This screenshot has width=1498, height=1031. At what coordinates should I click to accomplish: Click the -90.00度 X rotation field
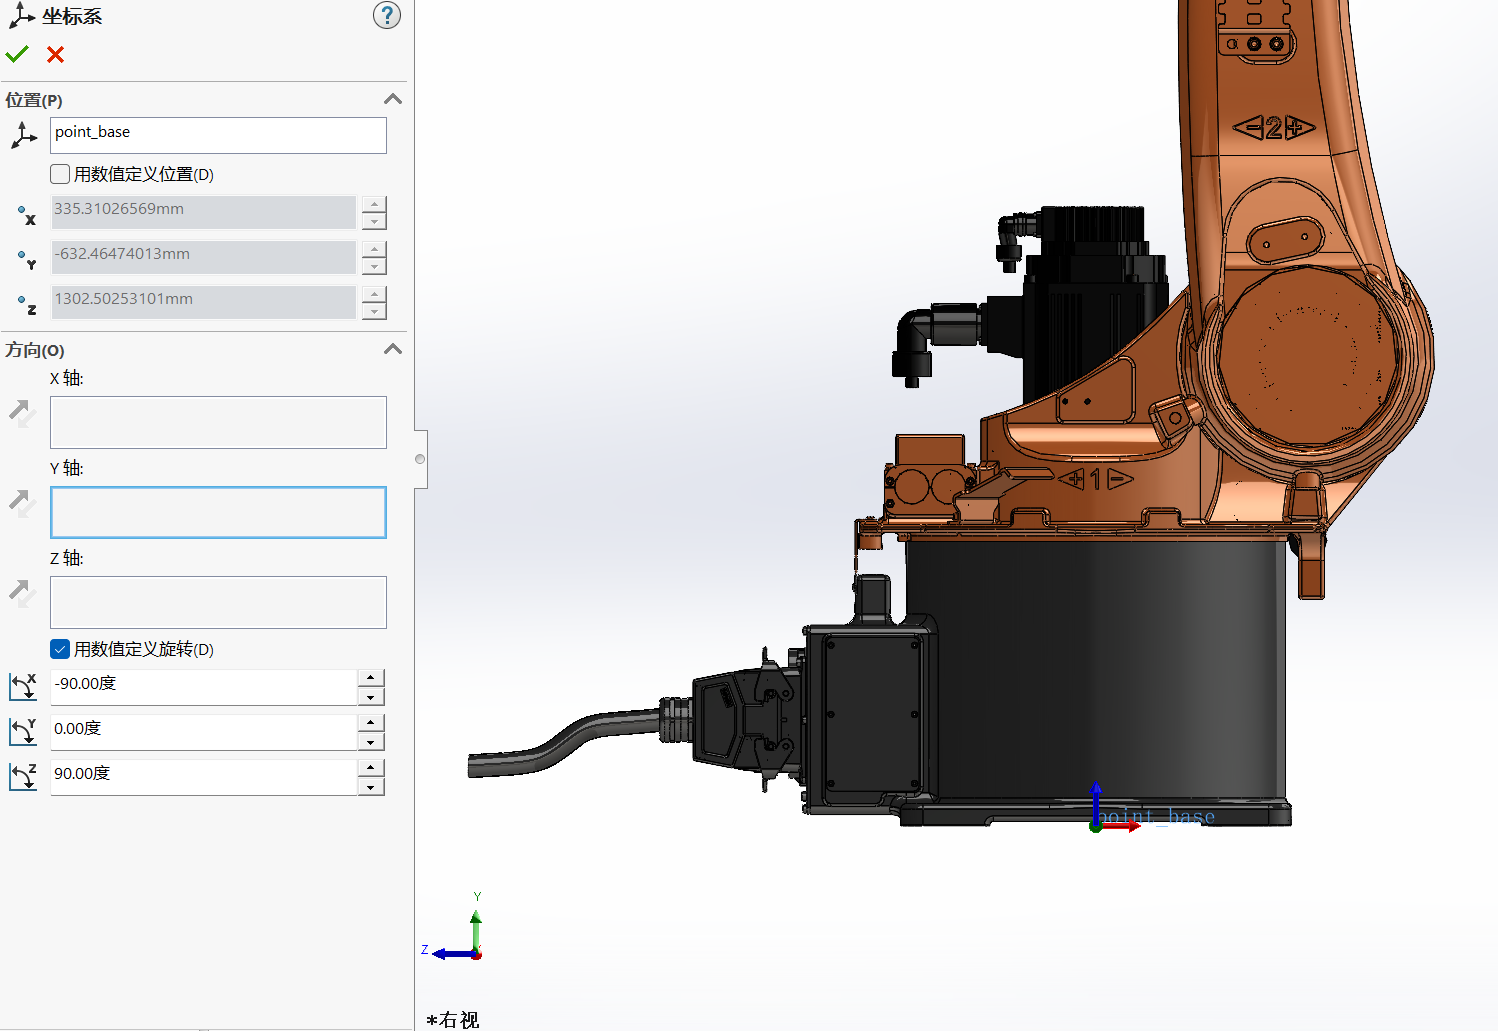tap(203, 686)
